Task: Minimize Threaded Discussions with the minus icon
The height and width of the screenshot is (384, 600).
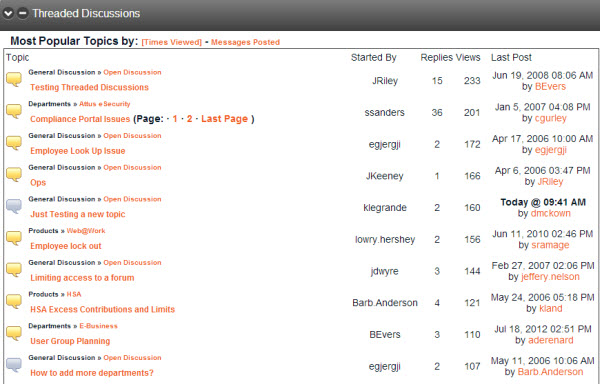Action: click(x=23, y=13)
